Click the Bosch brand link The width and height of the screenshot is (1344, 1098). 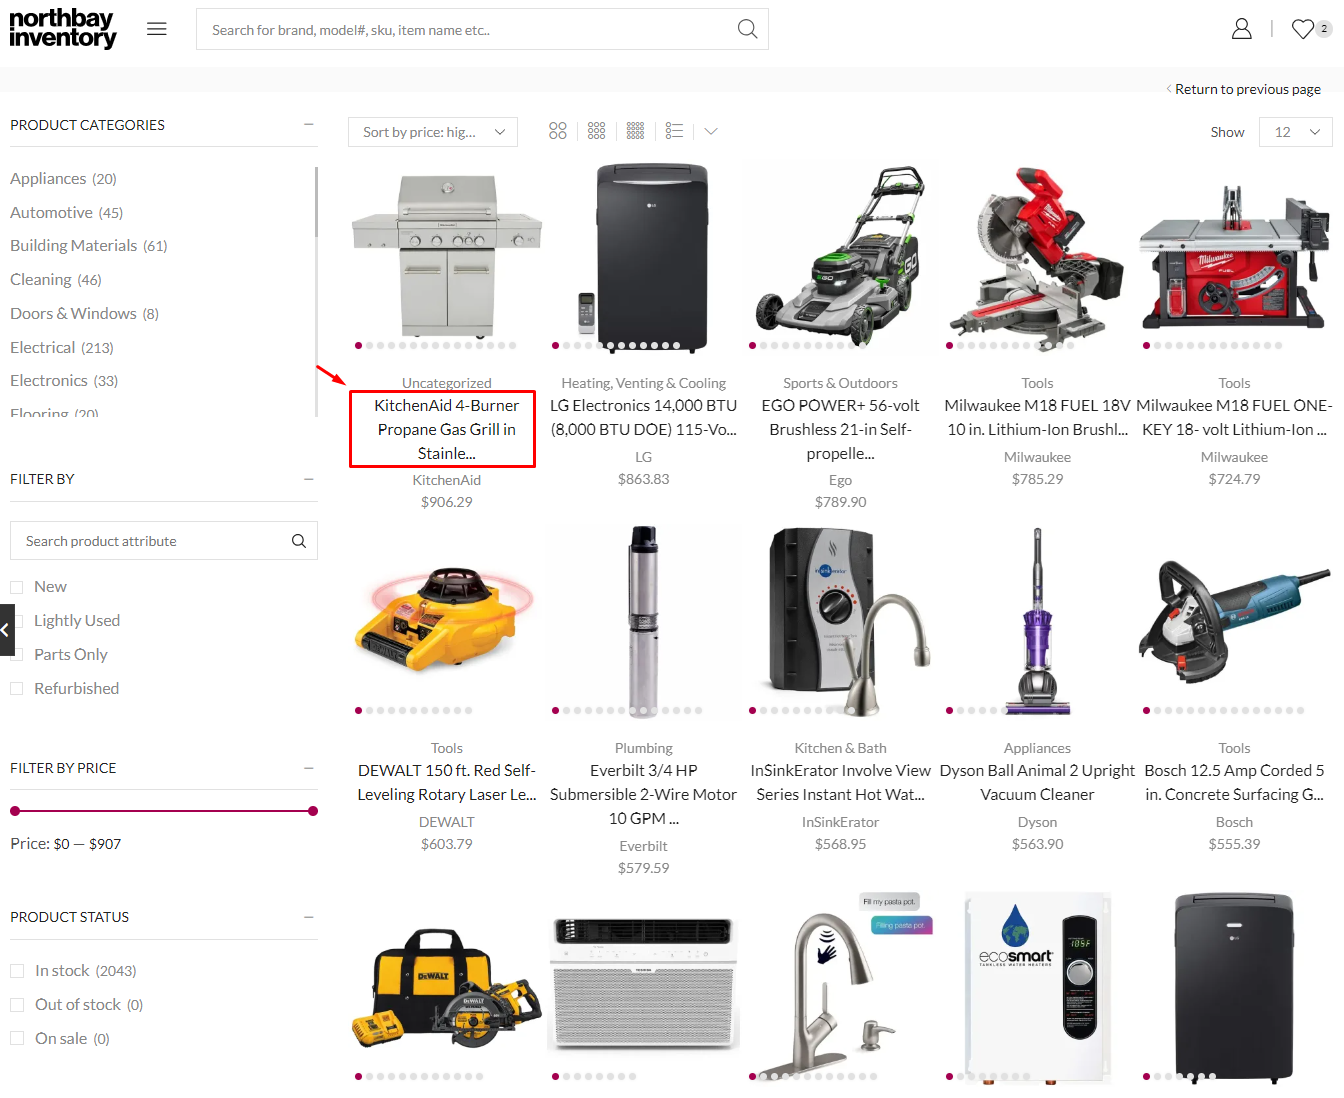1234,822
